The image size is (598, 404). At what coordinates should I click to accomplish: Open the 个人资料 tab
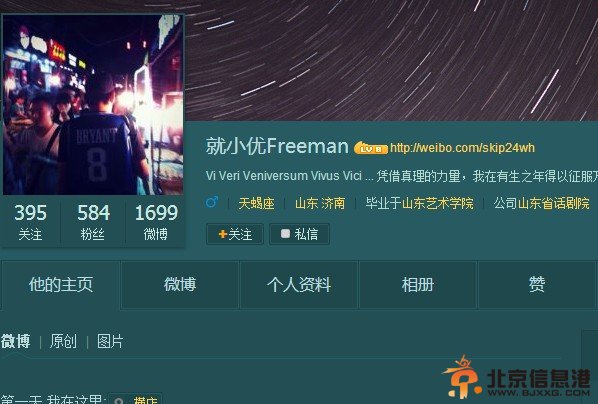[x=299, y=285]
